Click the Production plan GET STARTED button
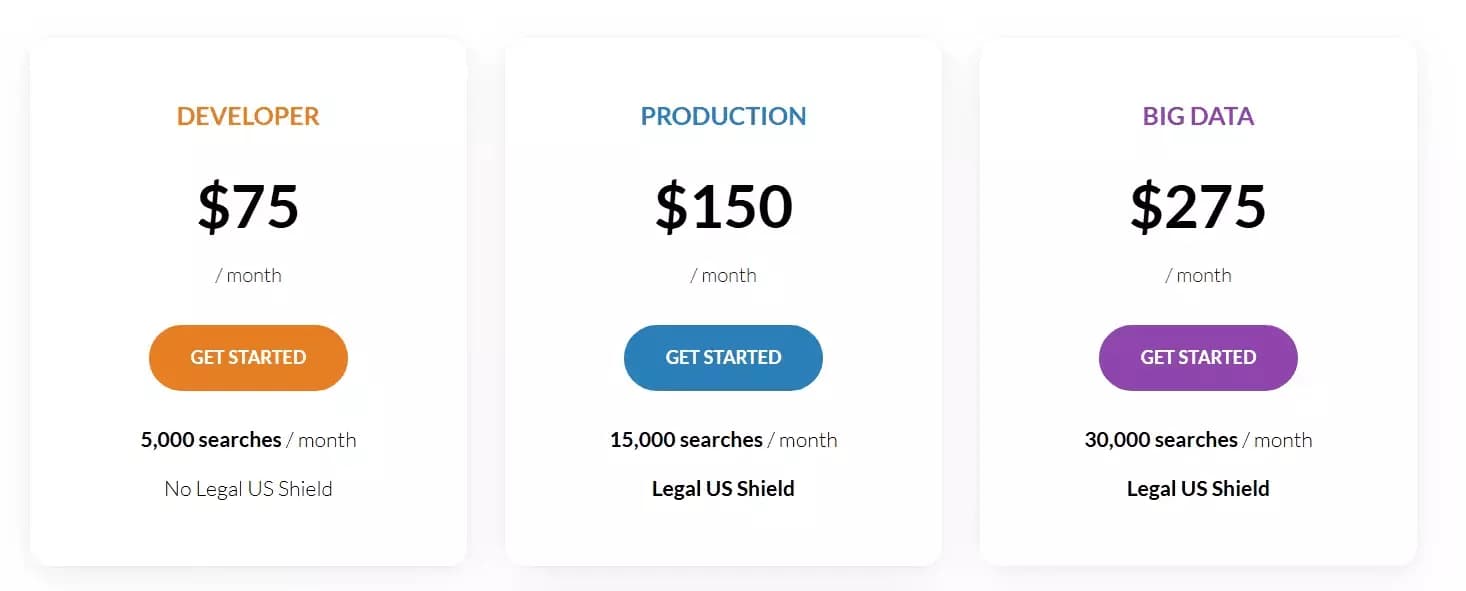 pos(722,357)
